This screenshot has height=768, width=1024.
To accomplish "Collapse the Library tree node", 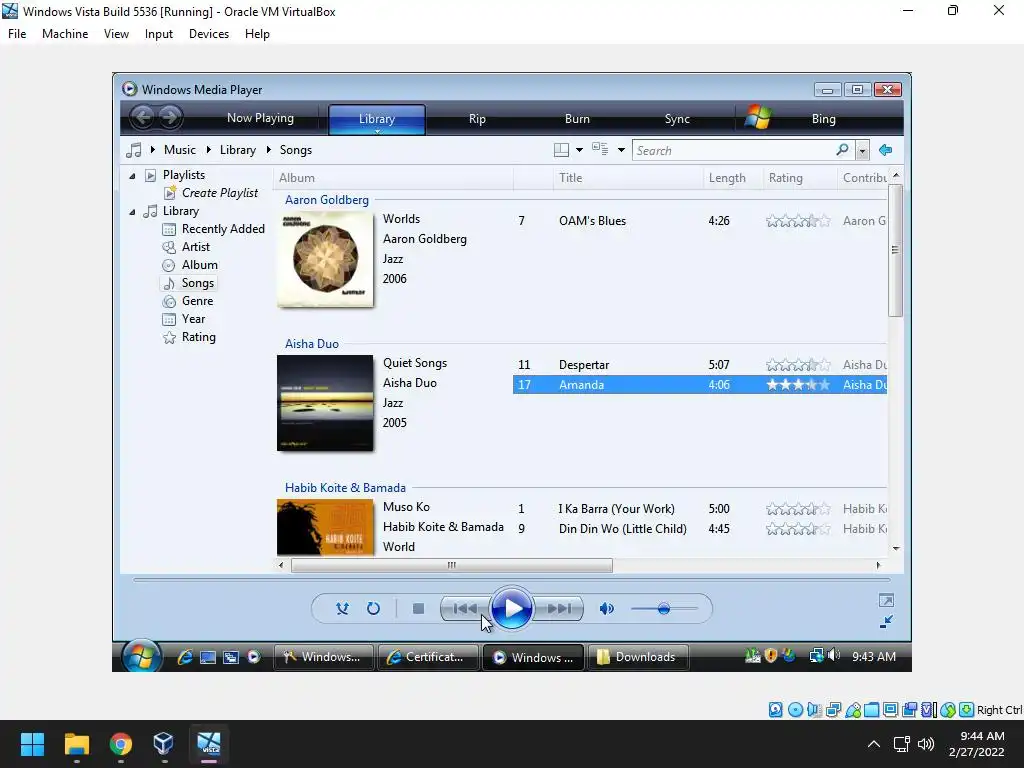I will coord(133,212).
